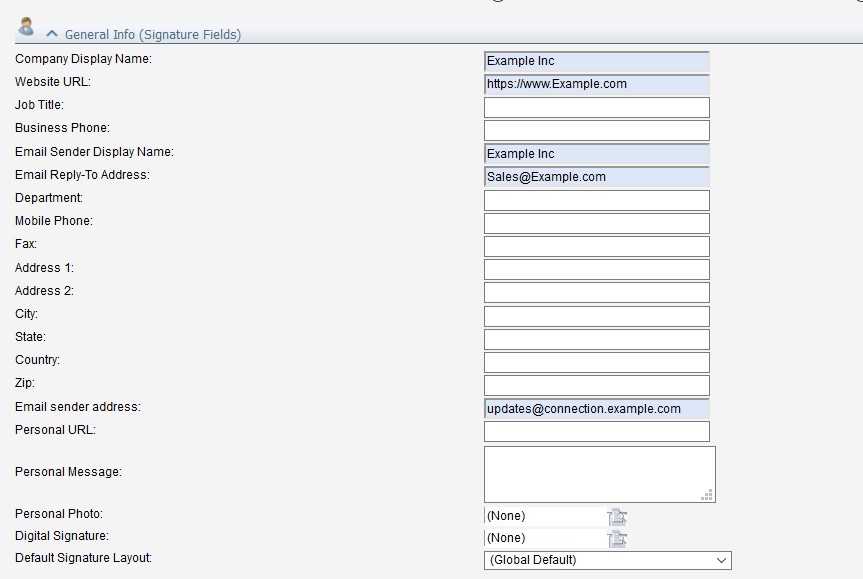This screenshot has width=863, height=579.
Task: Click the Email Reply-To Address label
Action: [x=82, y=175]
